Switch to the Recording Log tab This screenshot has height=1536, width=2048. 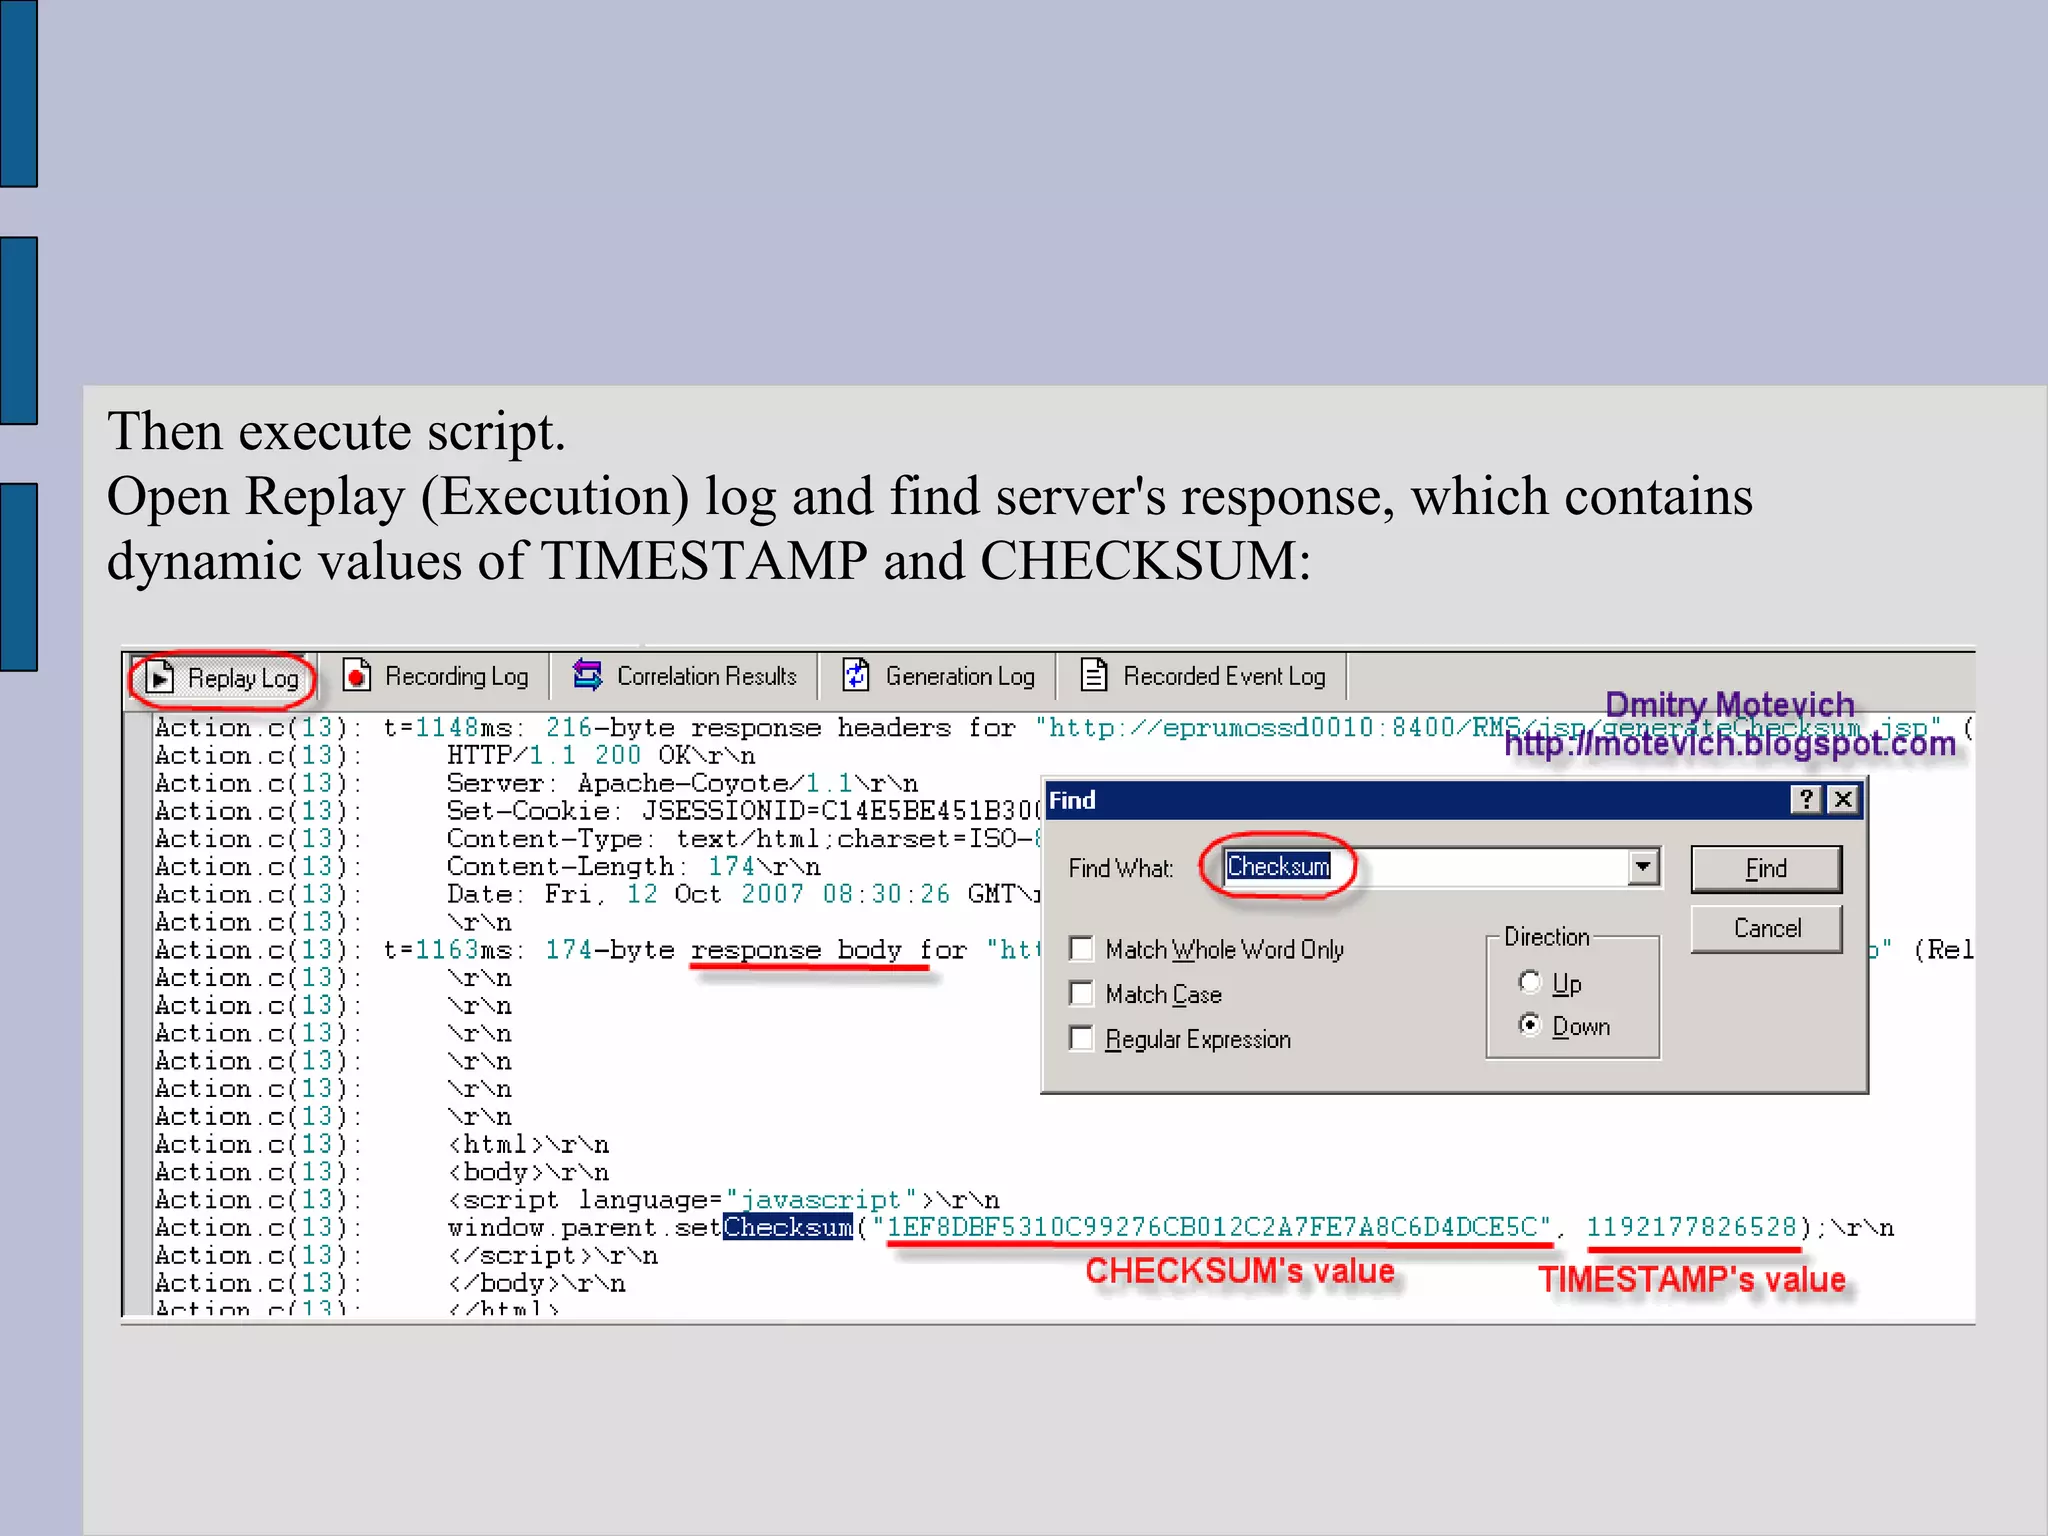click(436, 677)
